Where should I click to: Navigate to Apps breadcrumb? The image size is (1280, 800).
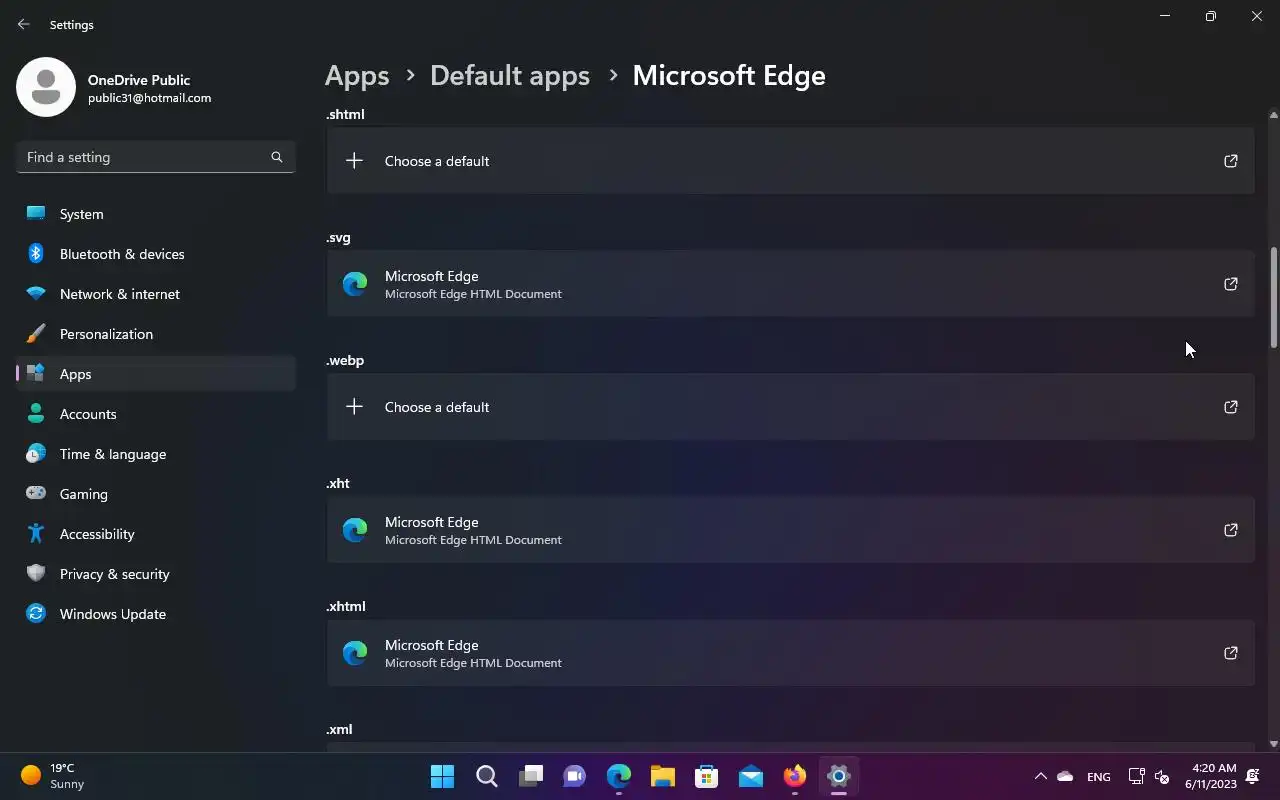pos(357,76)
